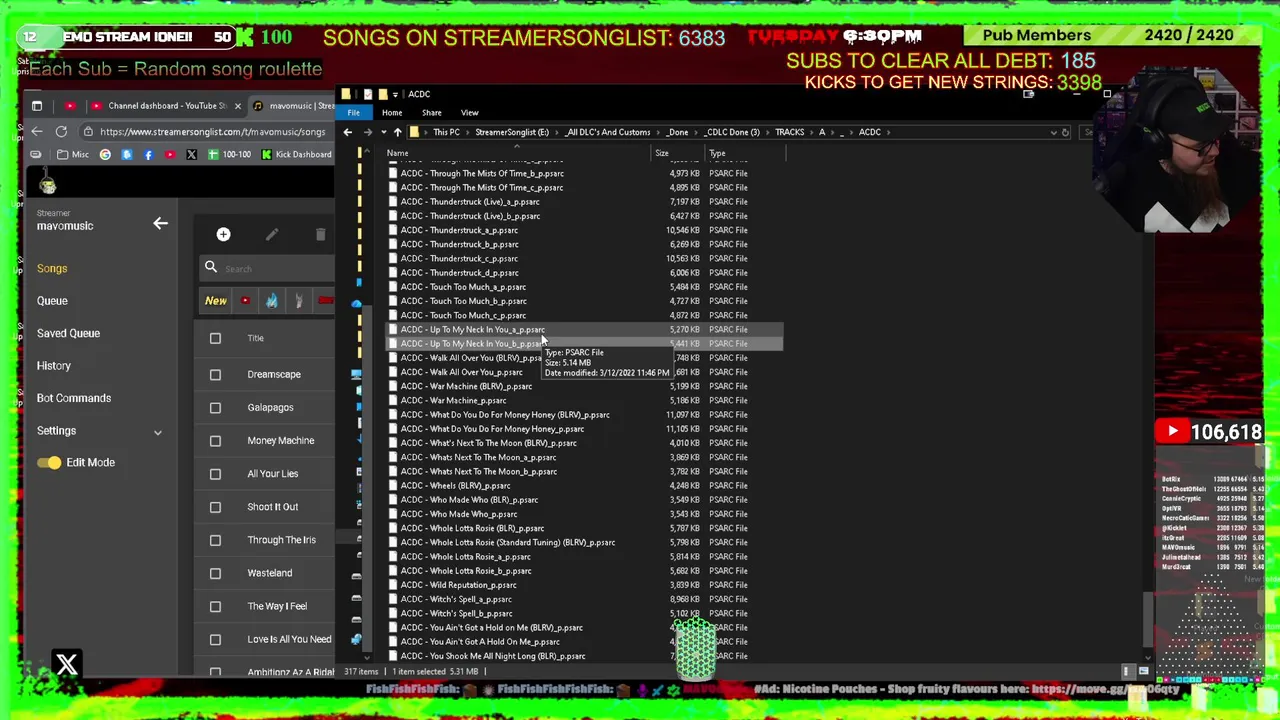Click TRACKS in the Explorer breadcrumb
The height and width of the screenshot is (720, 1280).
[x=789, y=132]
